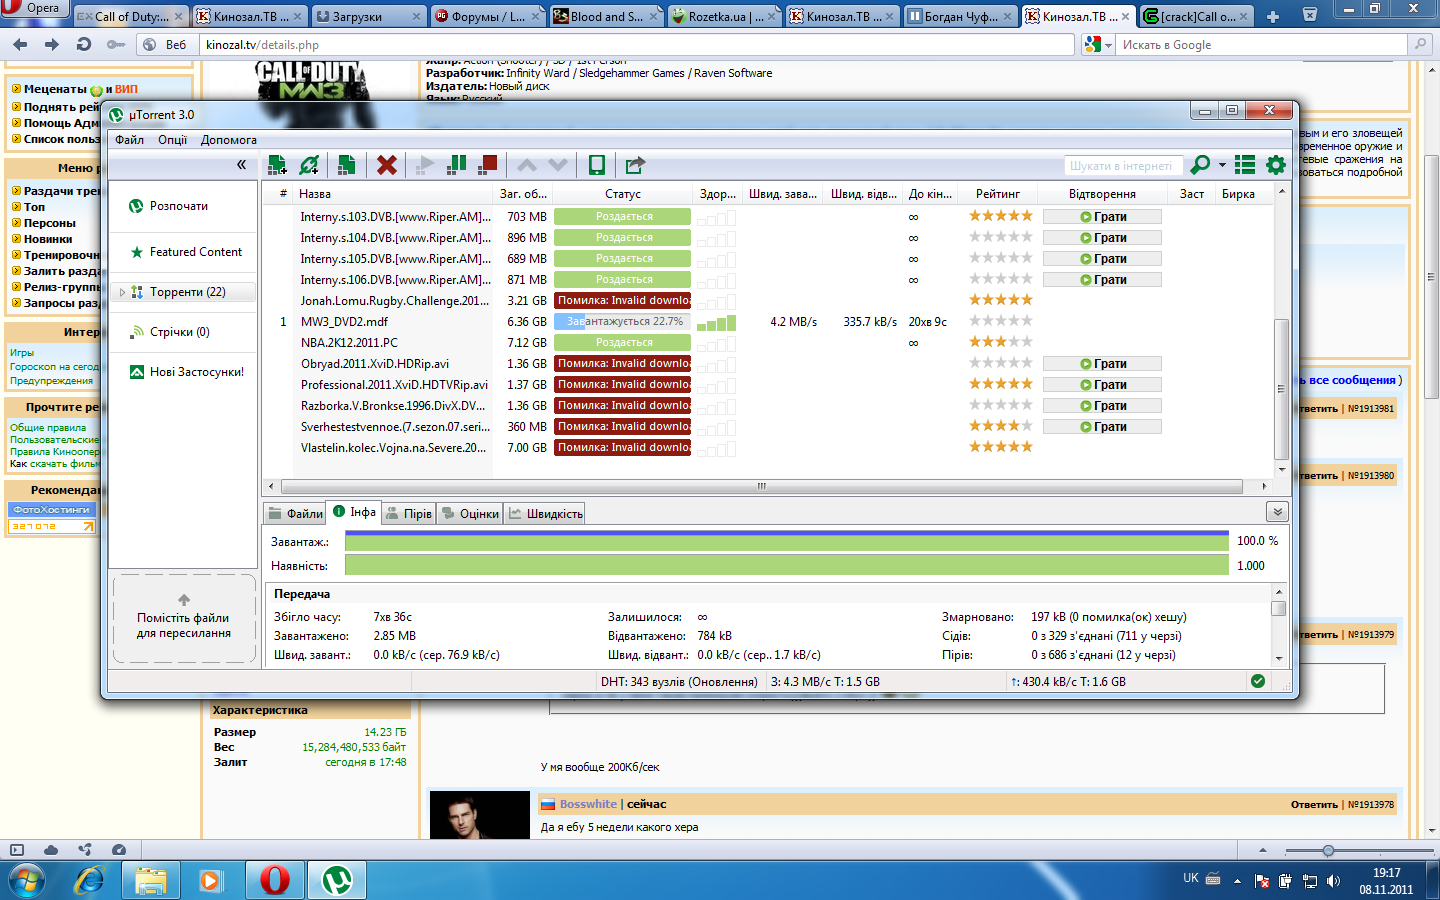Switch to the Піри tab
Image resolution: width=1440 pixels, height=900 pixels.
tap(409, 513)
